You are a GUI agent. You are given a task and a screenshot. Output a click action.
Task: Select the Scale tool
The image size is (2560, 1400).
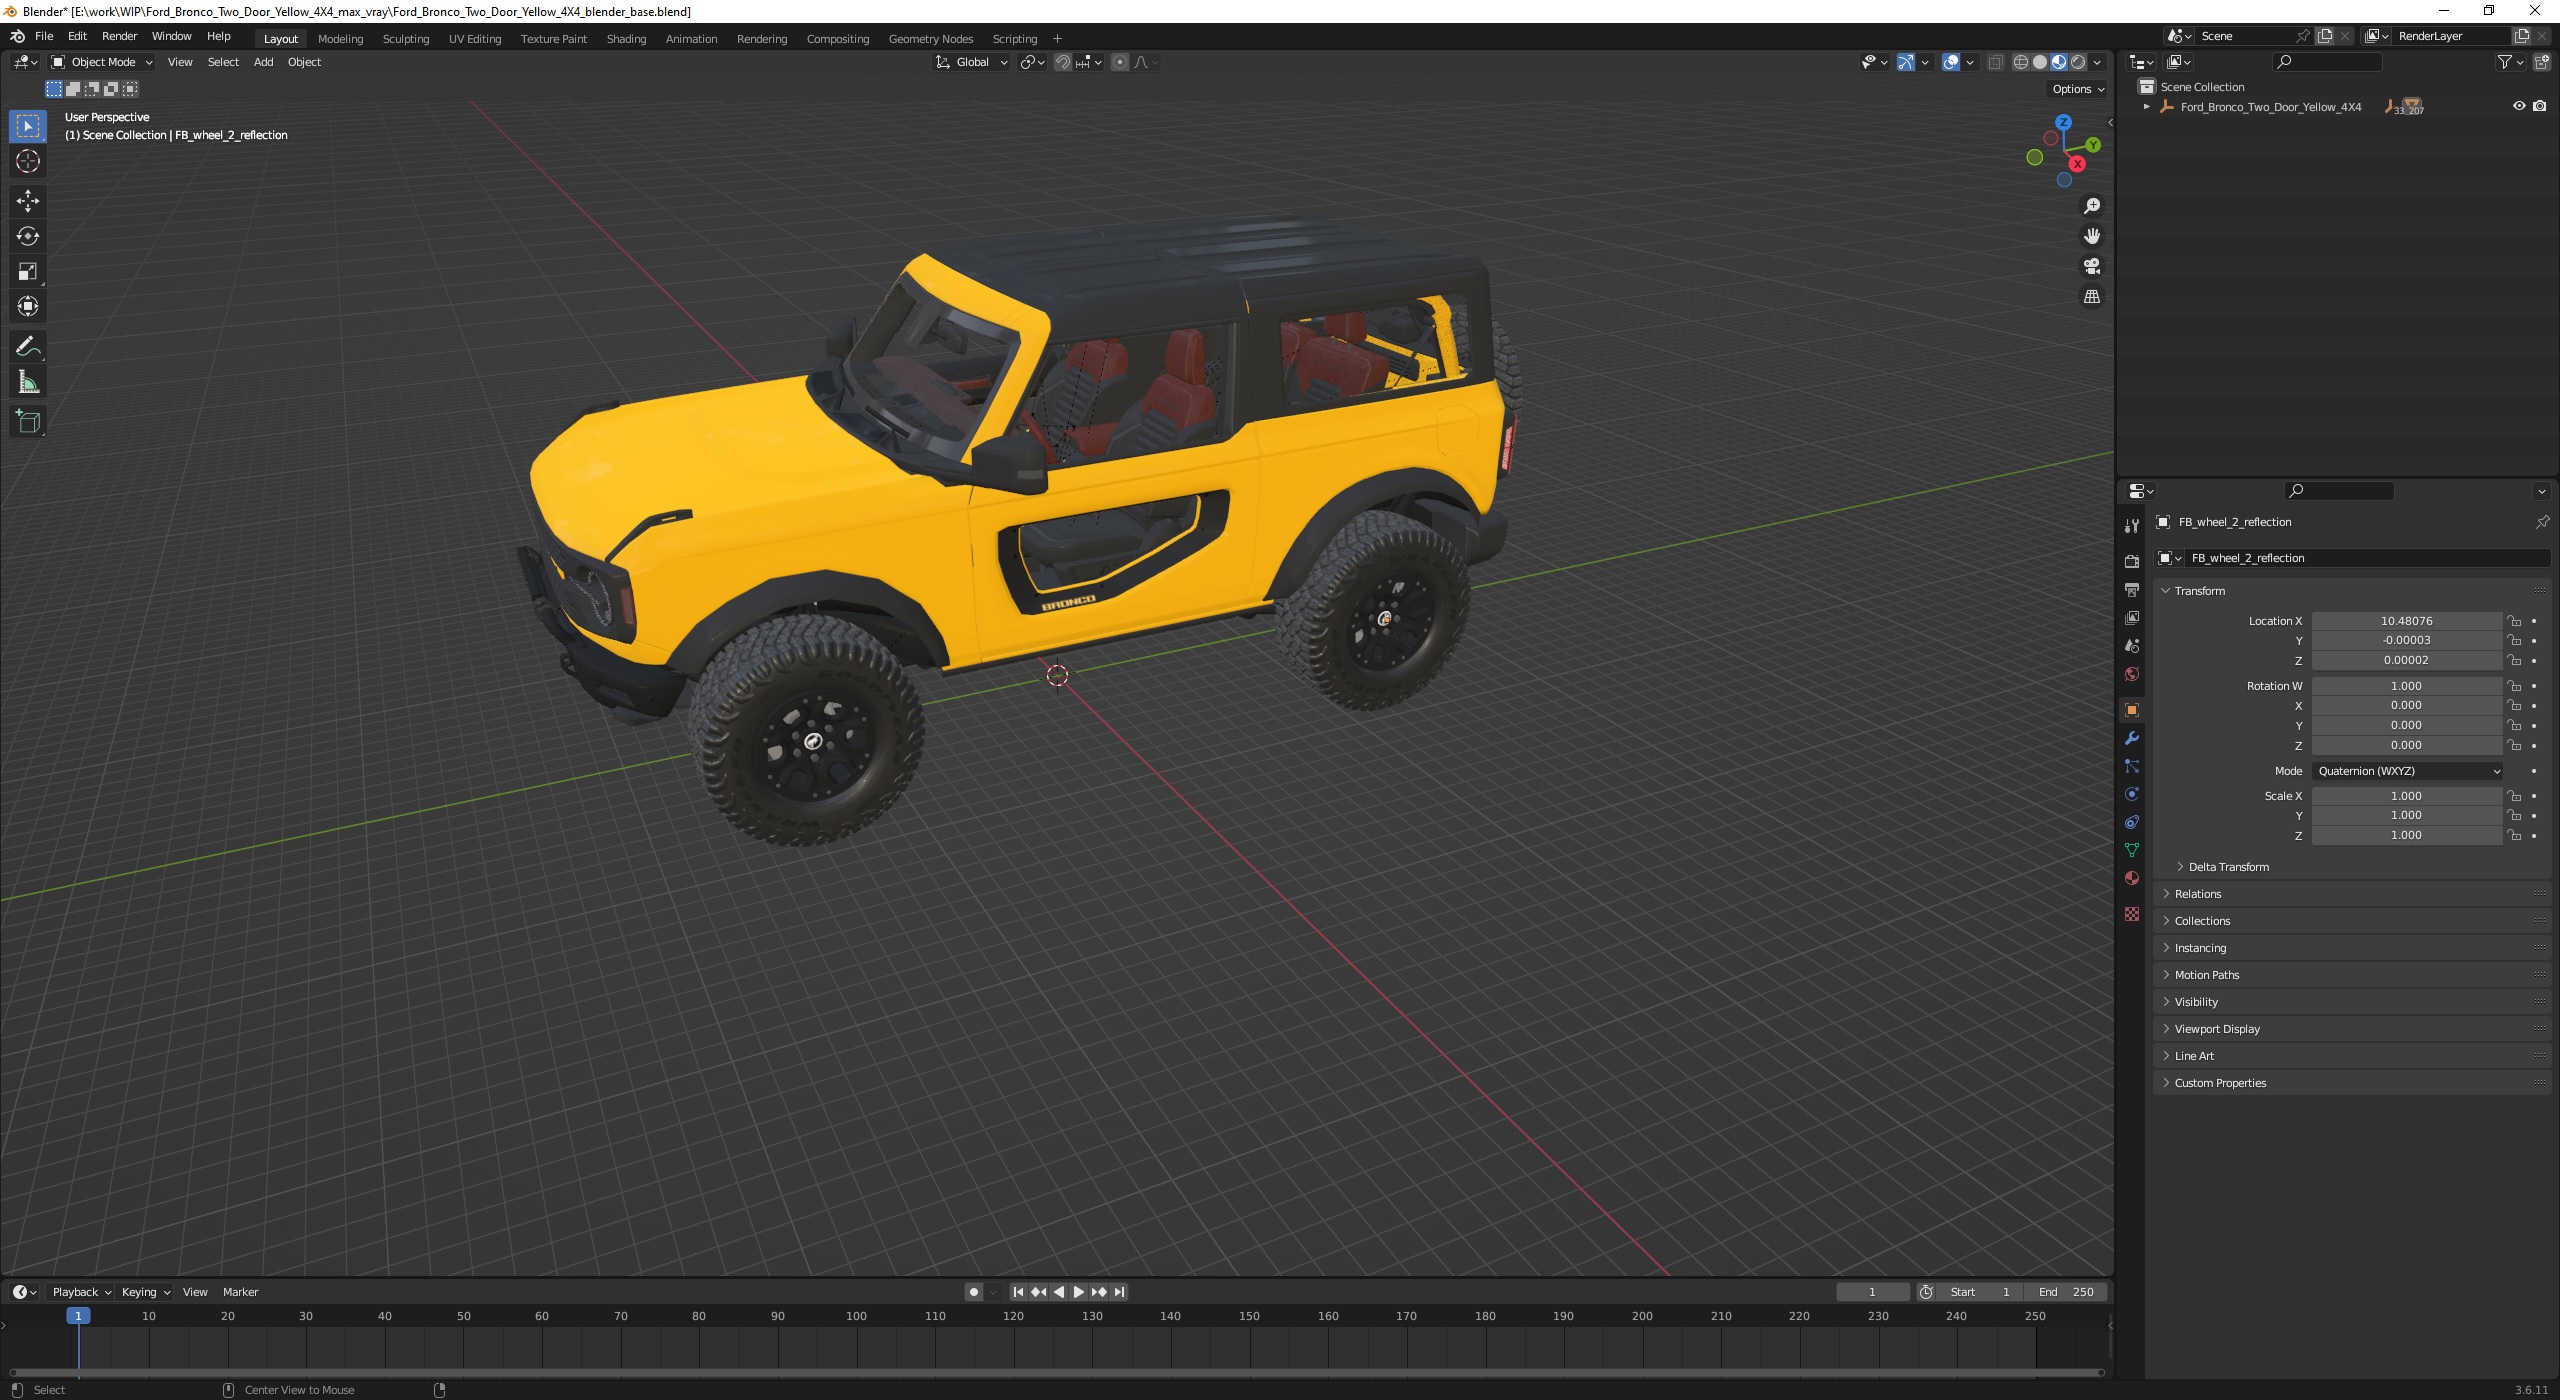pyautogui.click(x=28, y=271)
